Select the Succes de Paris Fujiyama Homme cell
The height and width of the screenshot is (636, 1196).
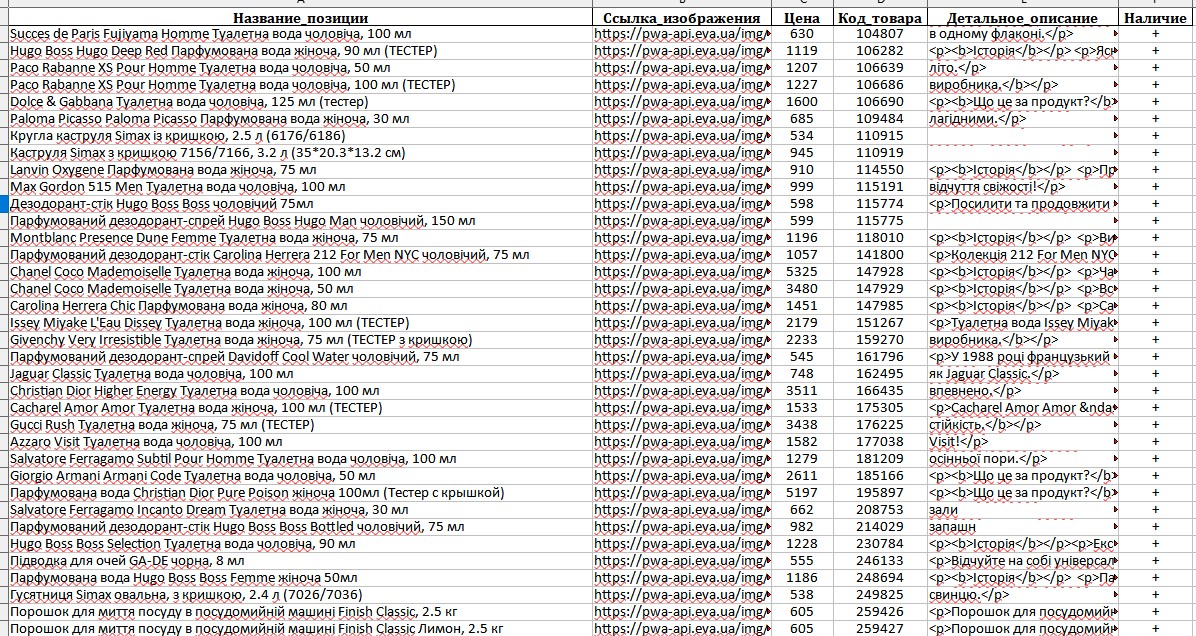[301, 34]
